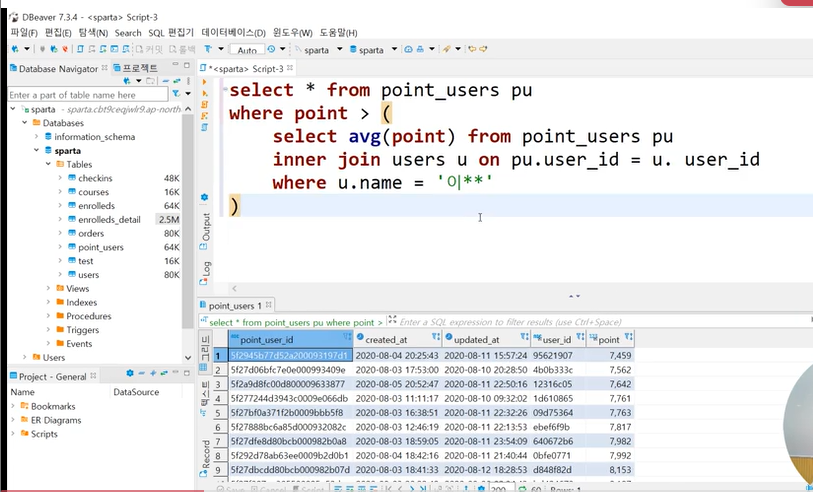Open the 파일(F) menu

point(24,33)
